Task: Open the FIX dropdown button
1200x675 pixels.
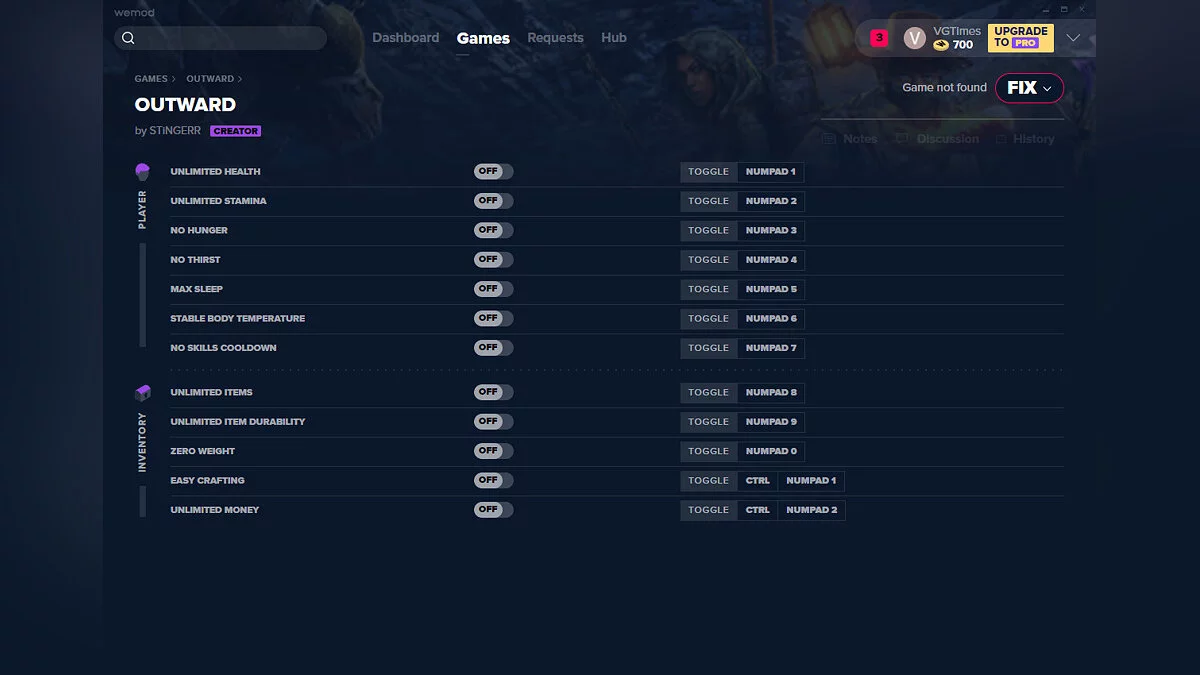Action: pyautogui.click(x=1029, y=88)
